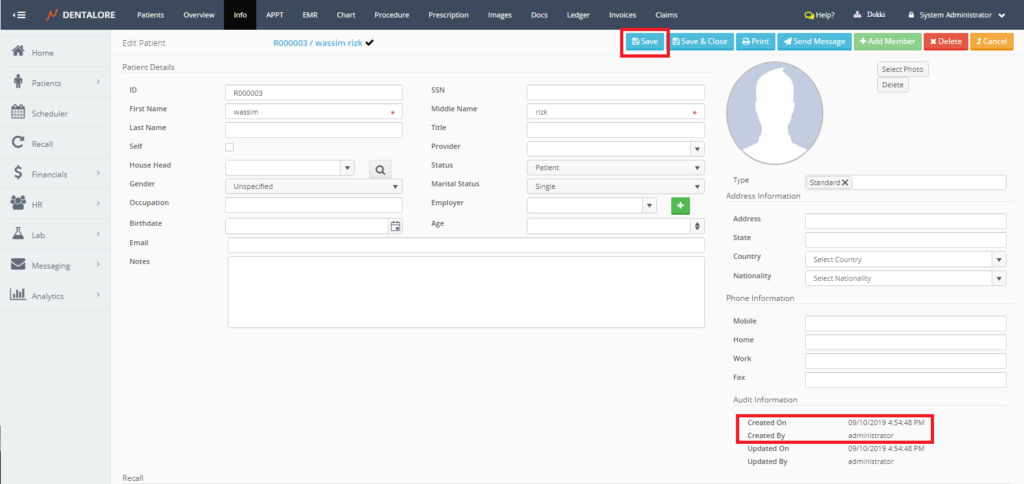The image size is (1024, 484).
Task: Click the Select Photo button
Action: [903, 69]
